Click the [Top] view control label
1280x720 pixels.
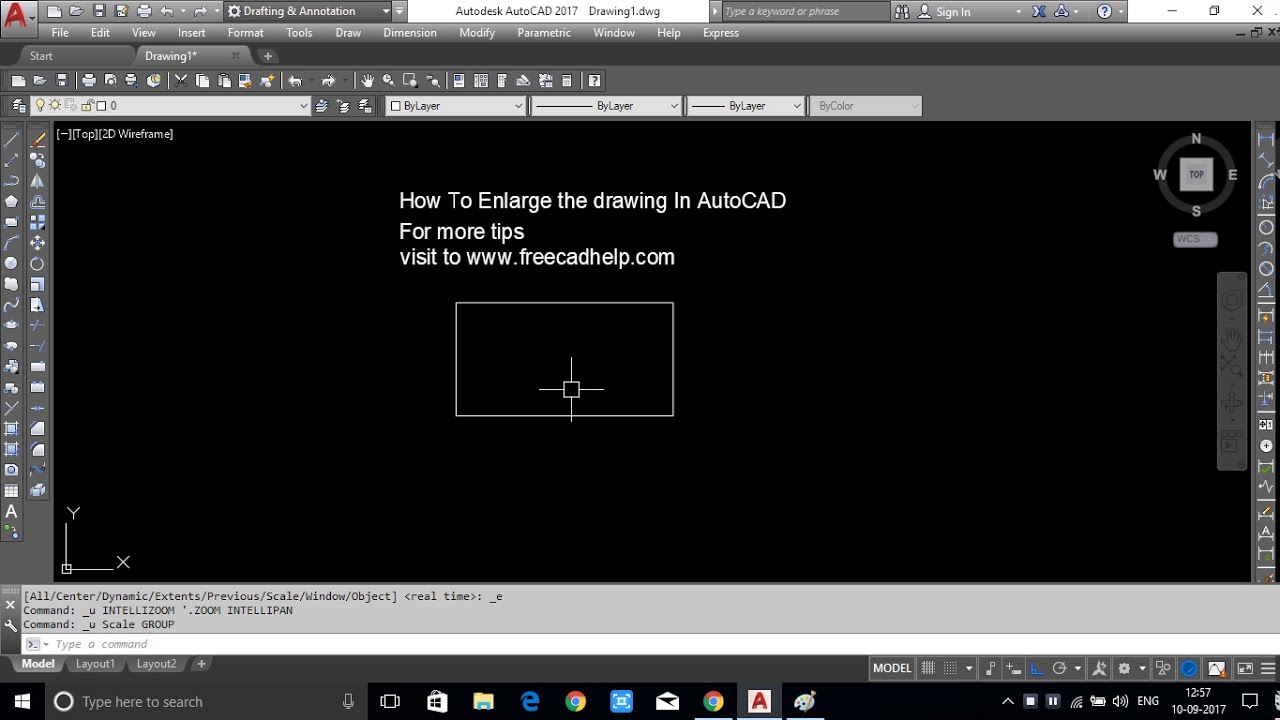click(84, 134)
